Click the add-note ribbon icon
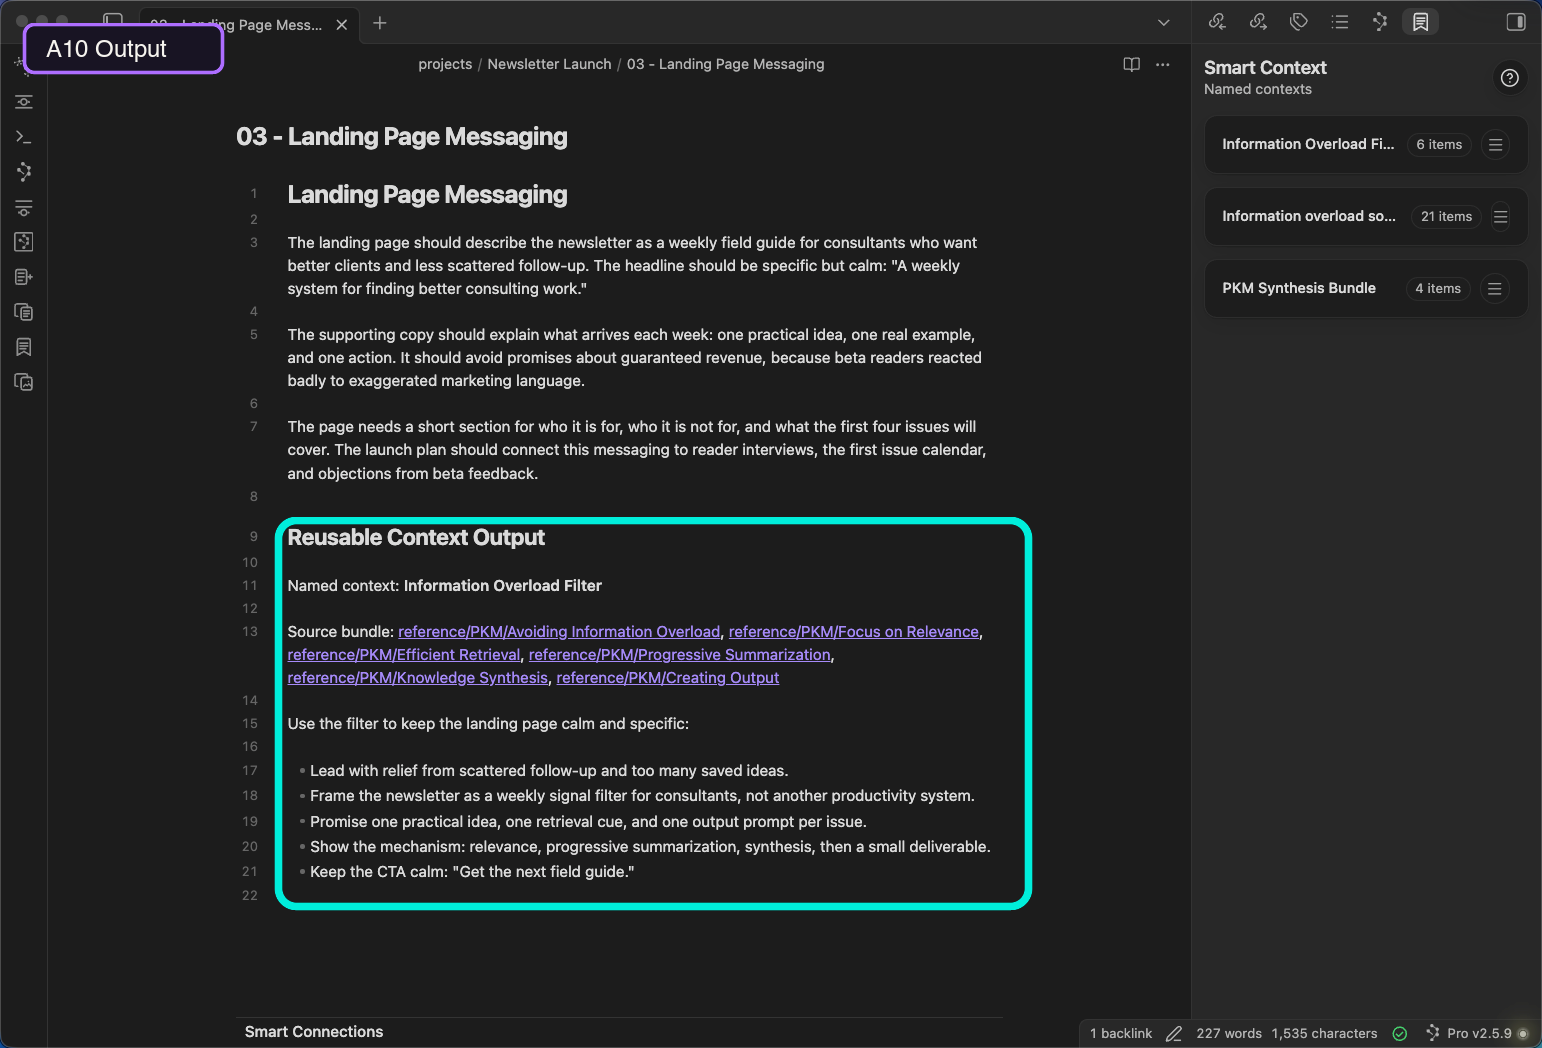 [24, 277]
